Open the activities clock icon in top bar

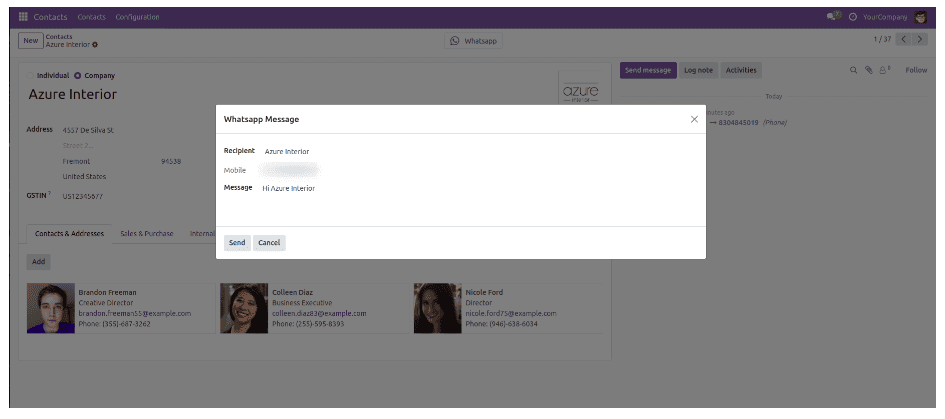point(853,17)
